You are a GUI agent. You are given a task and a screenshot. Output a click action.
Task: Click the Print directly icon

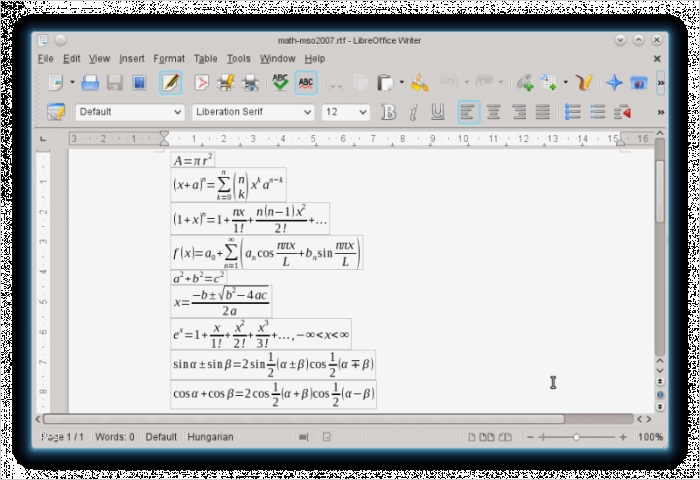pyautogui.click(x=226, y=83)
